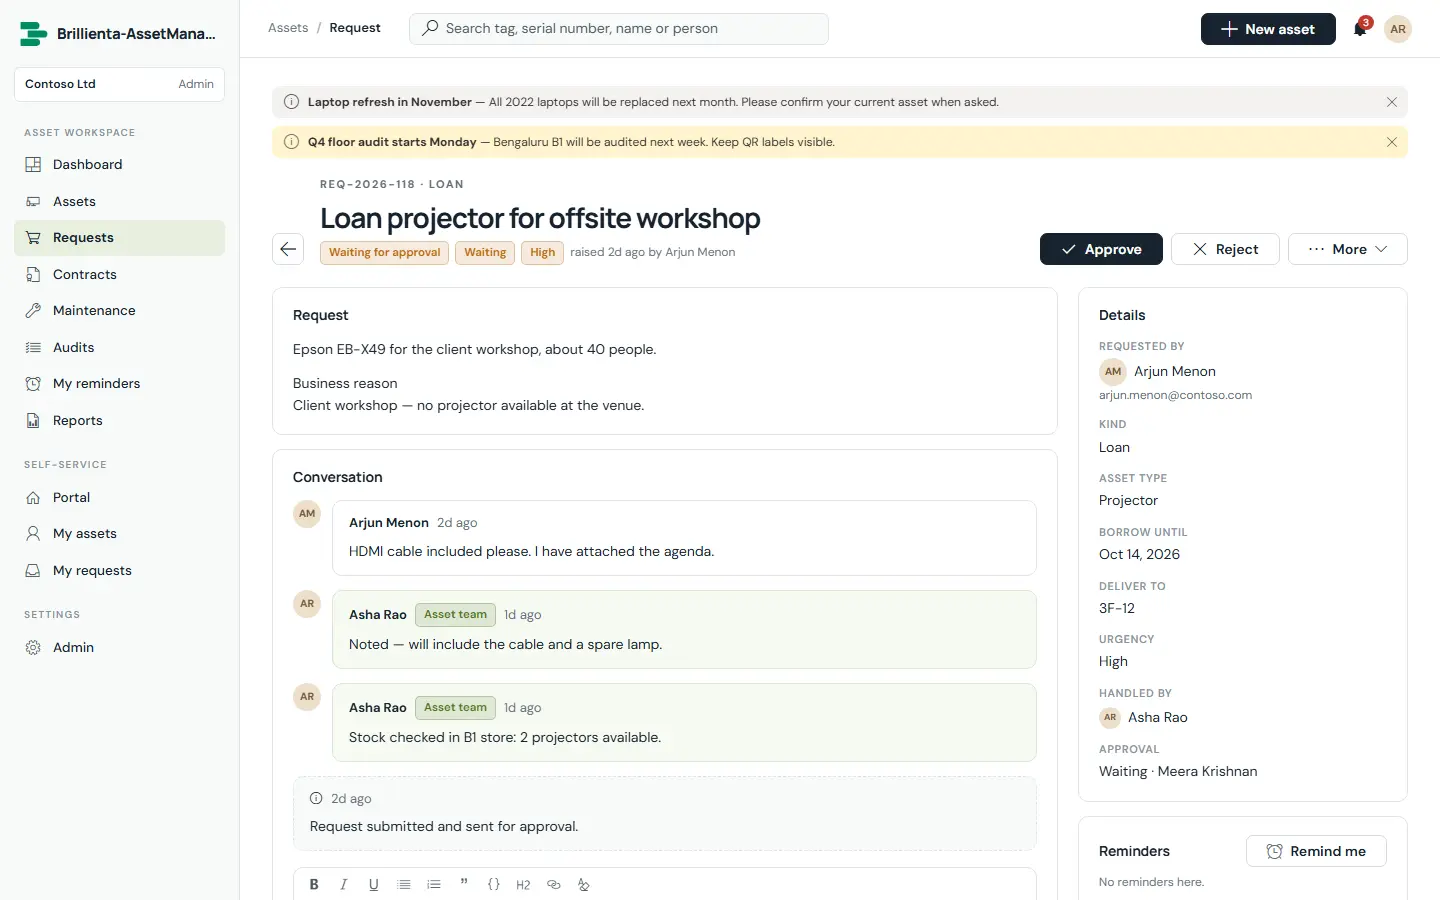The height and width of the screenshot is (900, 1440).
Task: Navigate to Maintenance section
Action: tap(120, 311)
